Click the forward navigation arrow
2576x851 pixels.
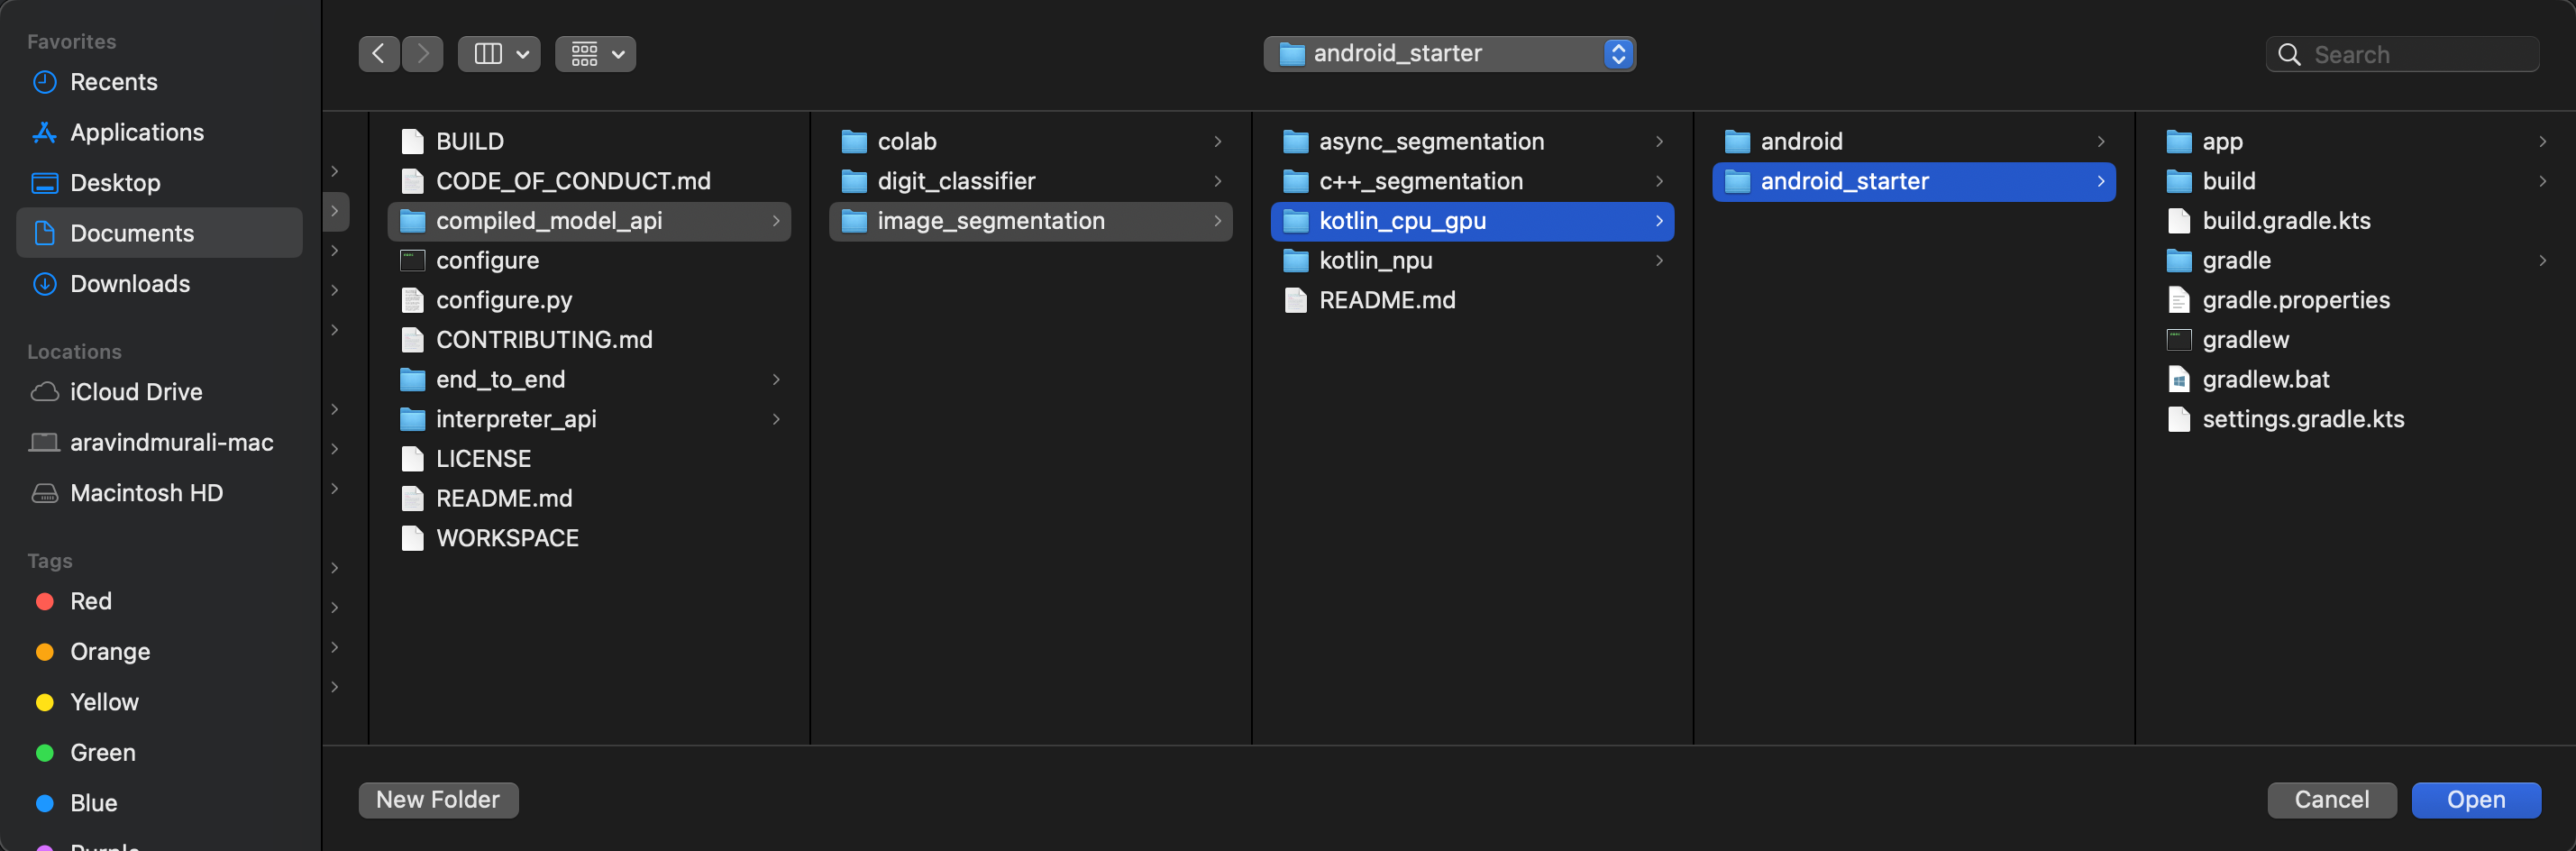[x=423, y=54]
